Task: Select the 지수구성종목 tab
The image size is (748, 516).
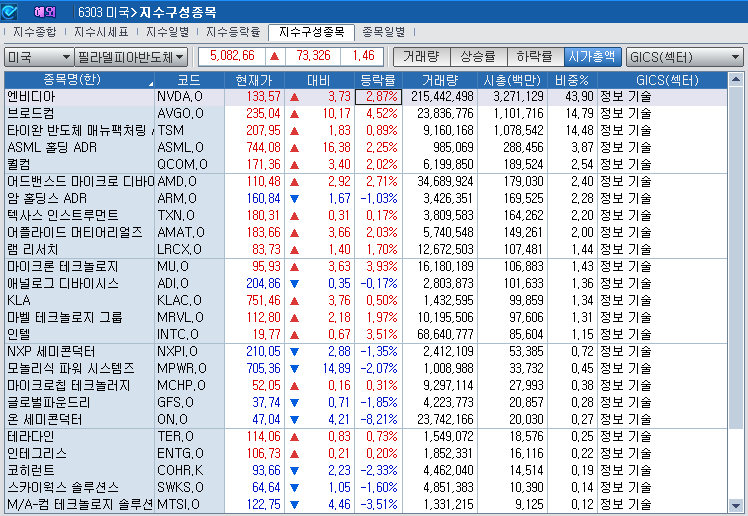Action: pos(312,32)
